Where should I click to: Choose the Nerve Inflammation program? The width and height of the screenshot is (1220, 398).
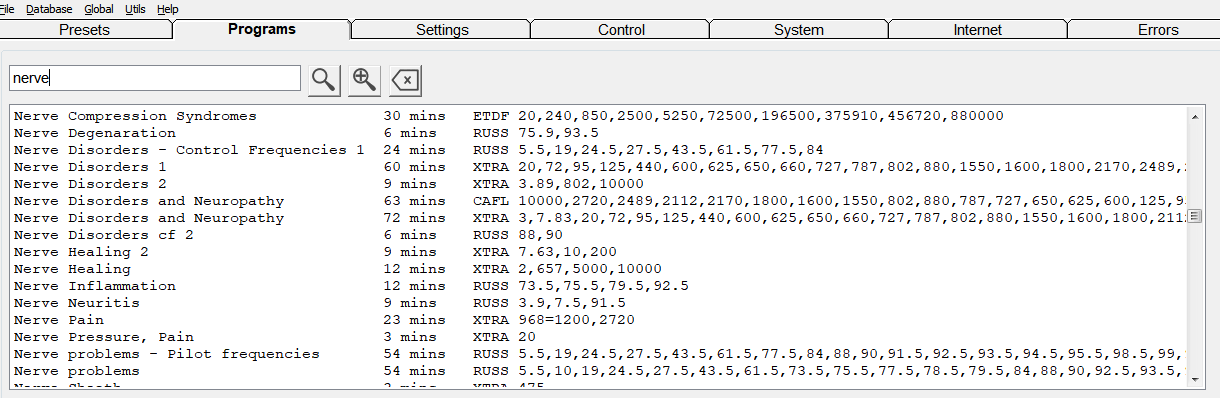point(598,286)
